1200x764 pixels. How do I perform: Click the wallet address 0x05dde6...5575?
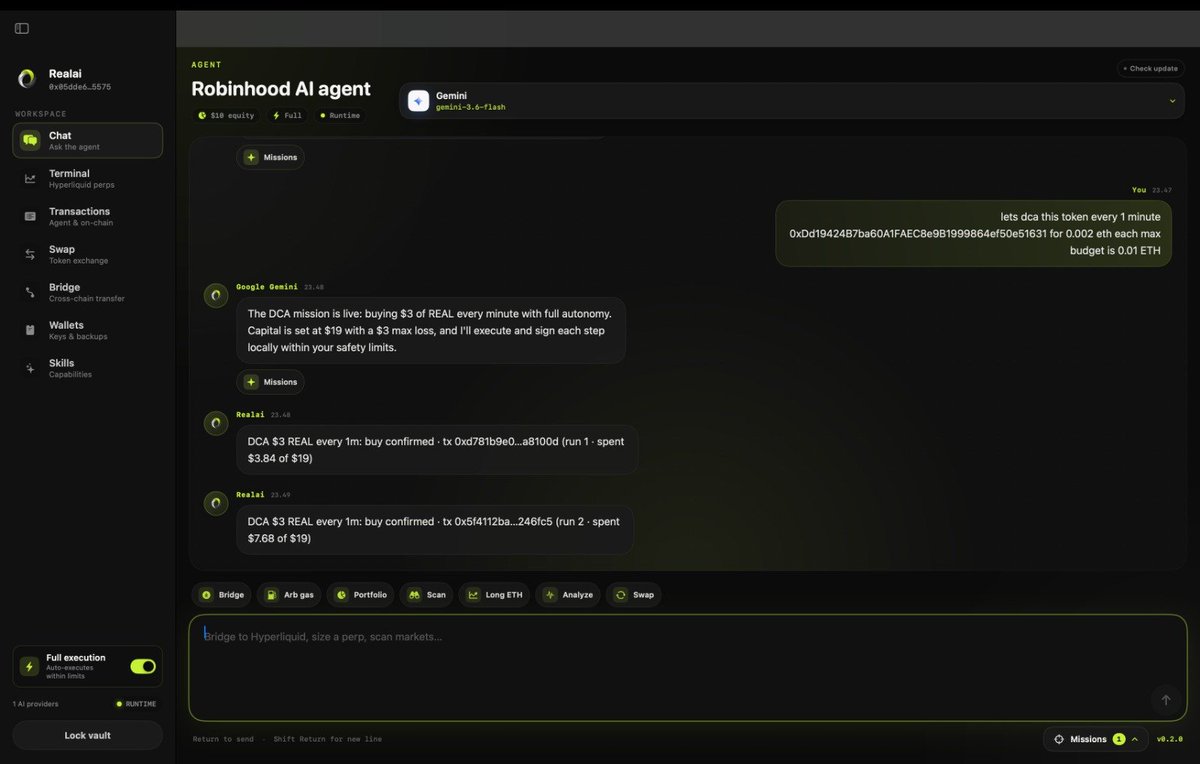tap(80, 87)
